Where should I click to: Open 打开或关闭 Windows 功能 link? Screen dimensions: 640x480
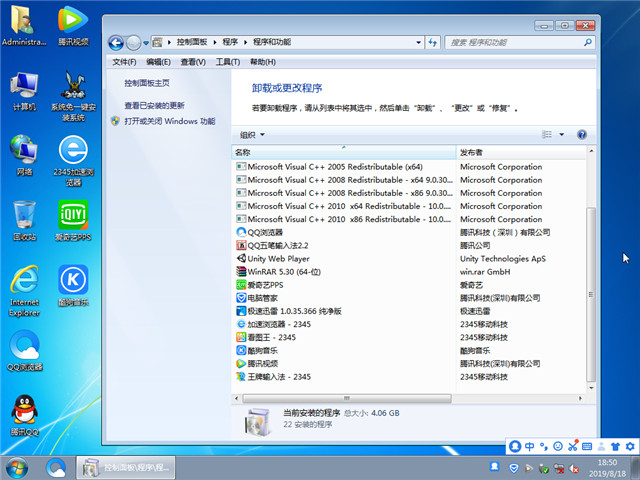pos(169,121)
